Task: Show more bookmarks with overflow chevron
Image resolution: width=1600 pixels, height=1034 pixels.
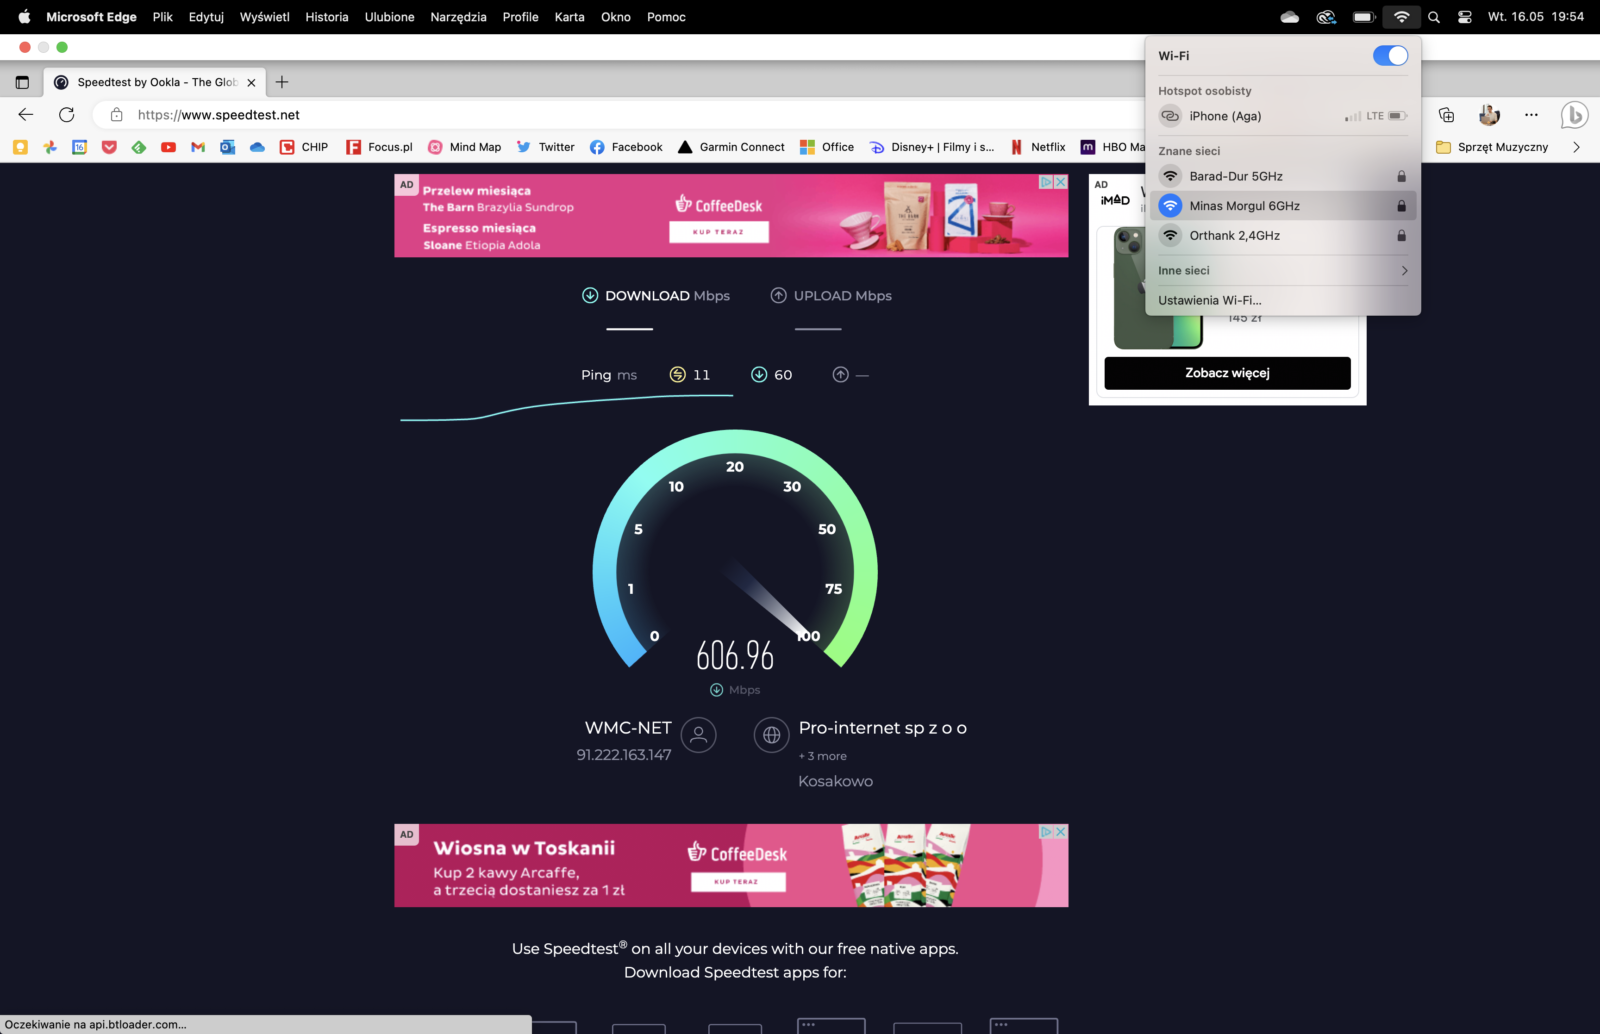Action: click(1576, 147)
